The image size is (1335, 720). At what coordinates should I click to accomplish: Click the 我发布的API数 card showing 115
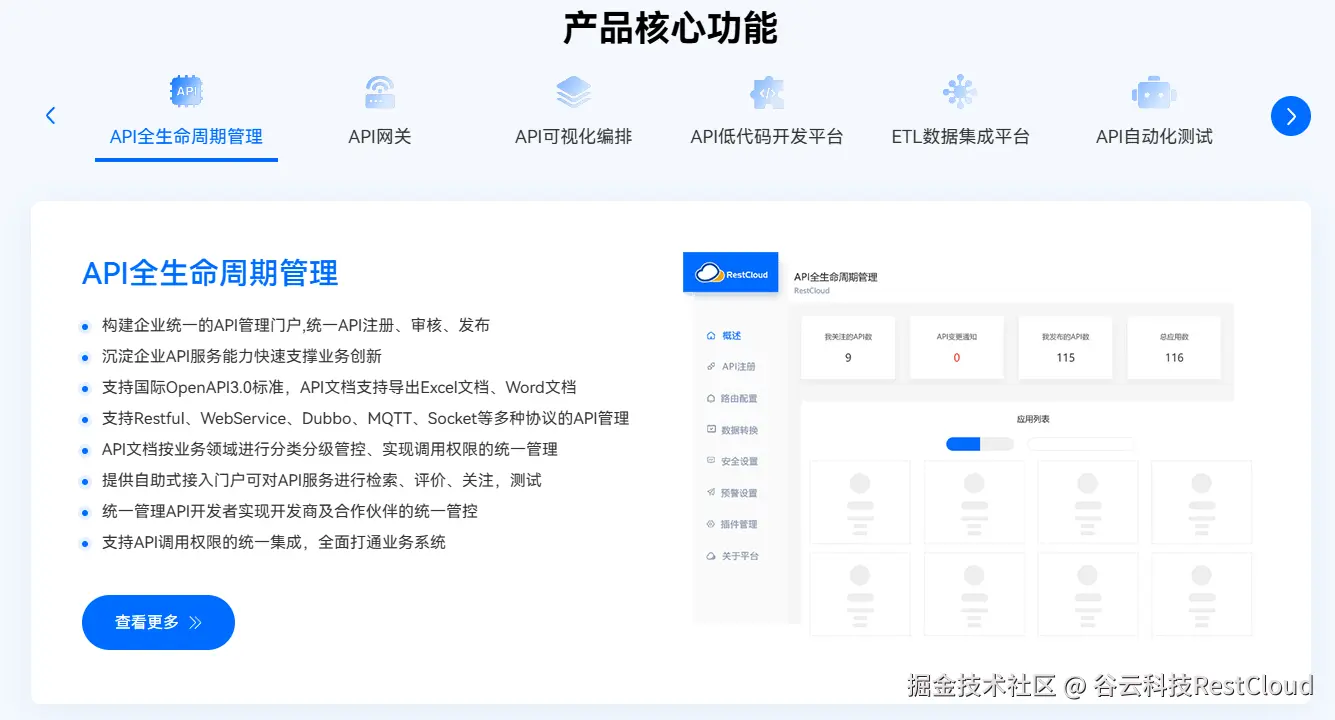point(1066,347)
